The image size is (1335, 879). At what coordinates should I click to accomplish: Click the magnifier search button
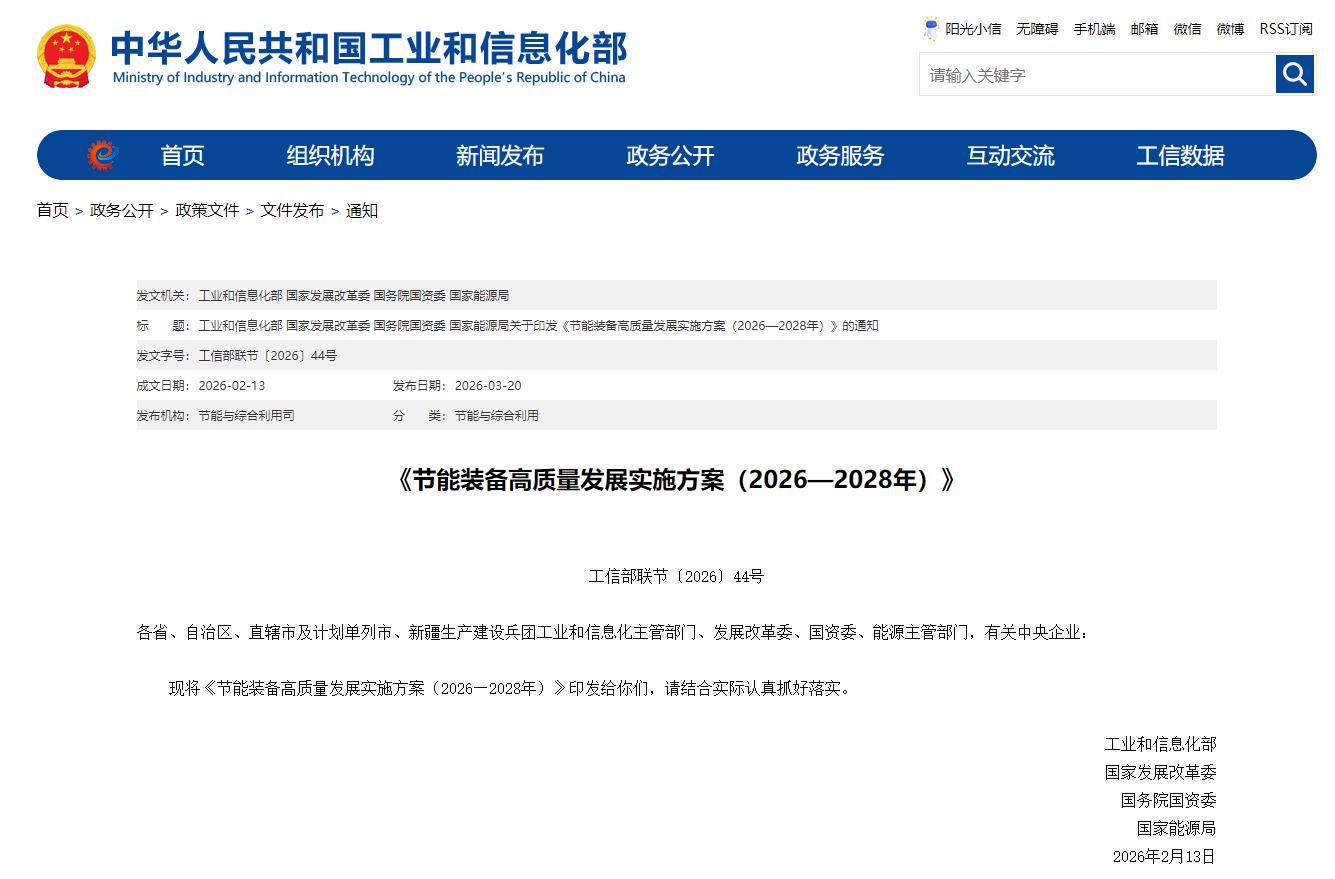click(1294, 74)
